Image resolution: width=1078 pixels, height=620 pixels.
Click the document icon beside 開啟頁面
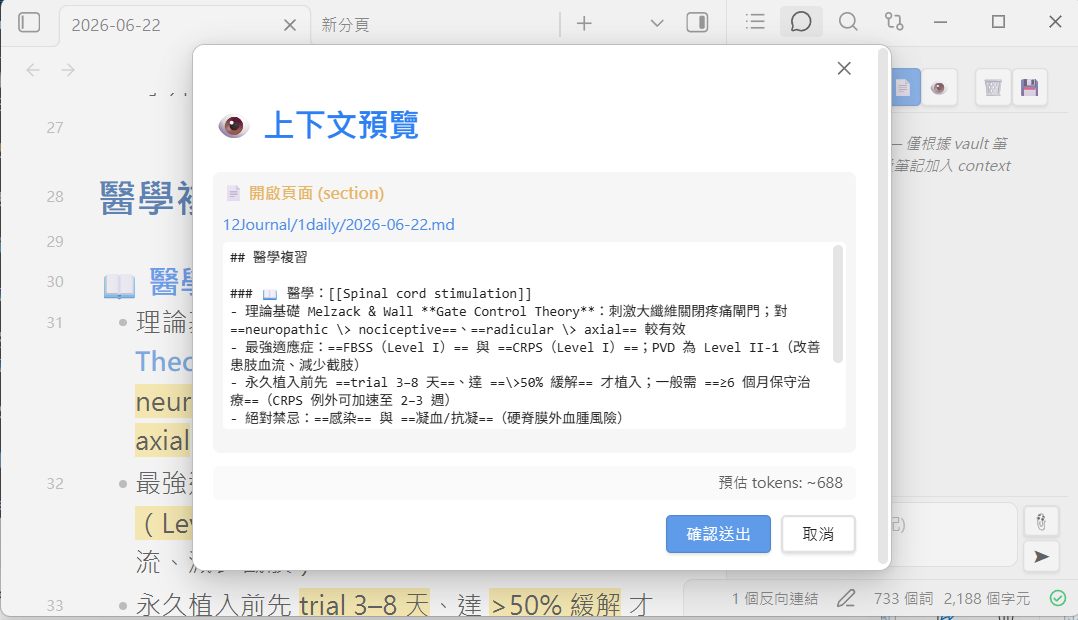pyautogui.click(x=233, y=193)
